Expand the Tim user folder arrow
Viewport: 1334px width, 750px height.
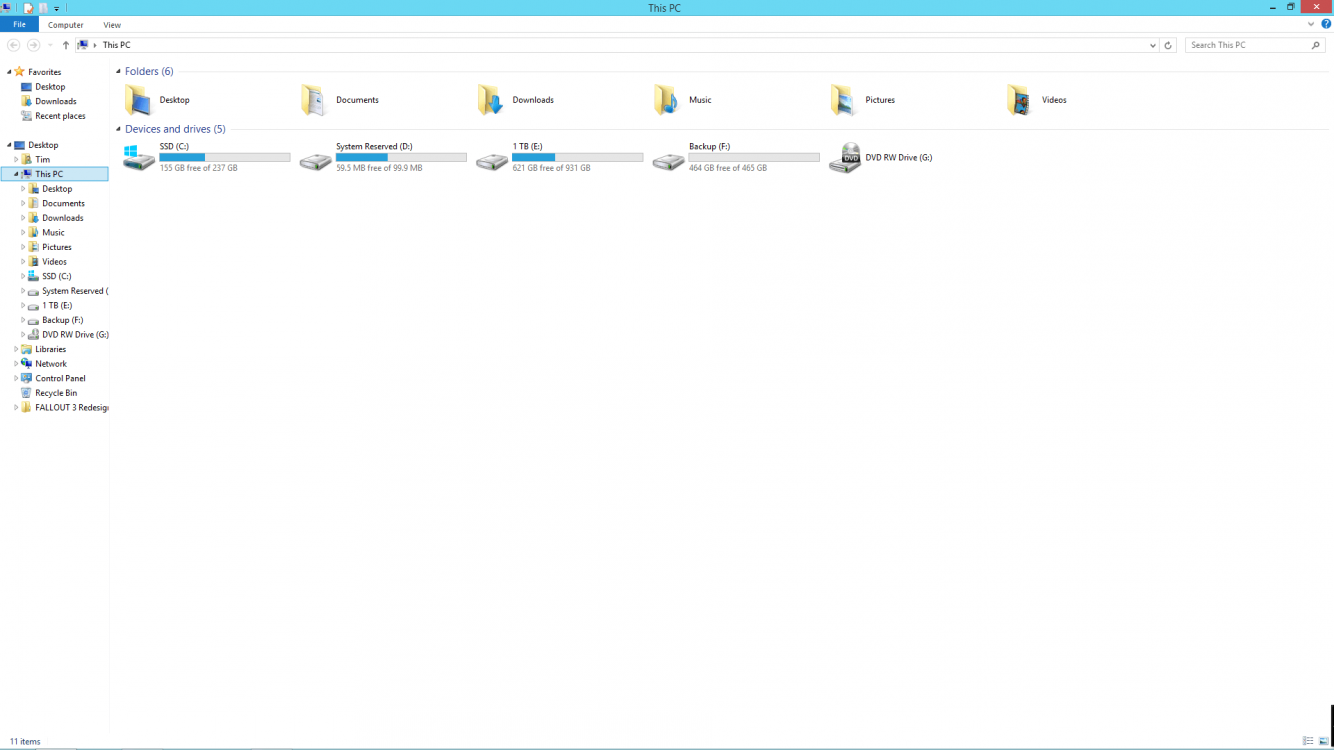click(16, 160)
